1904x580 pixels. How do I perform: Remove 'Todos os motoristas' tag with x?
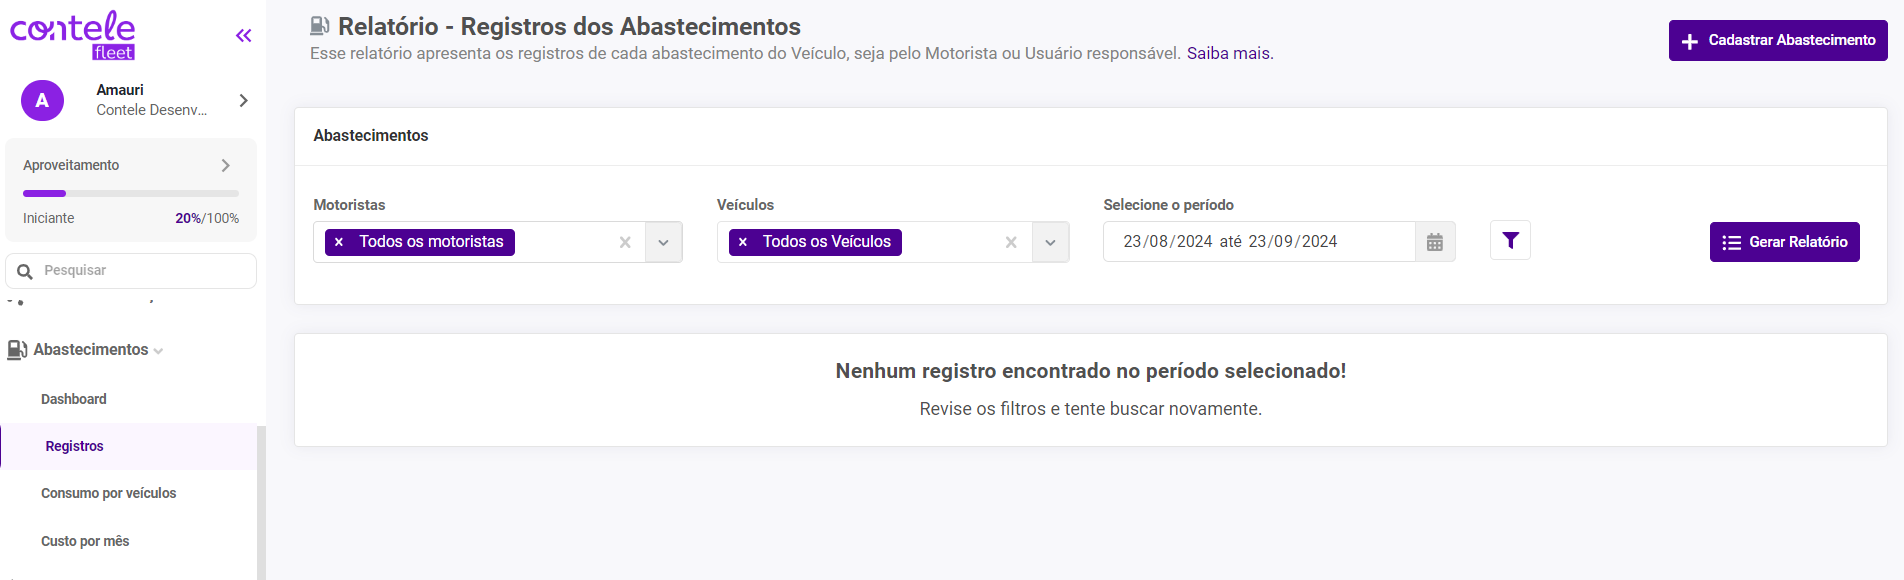339,242
